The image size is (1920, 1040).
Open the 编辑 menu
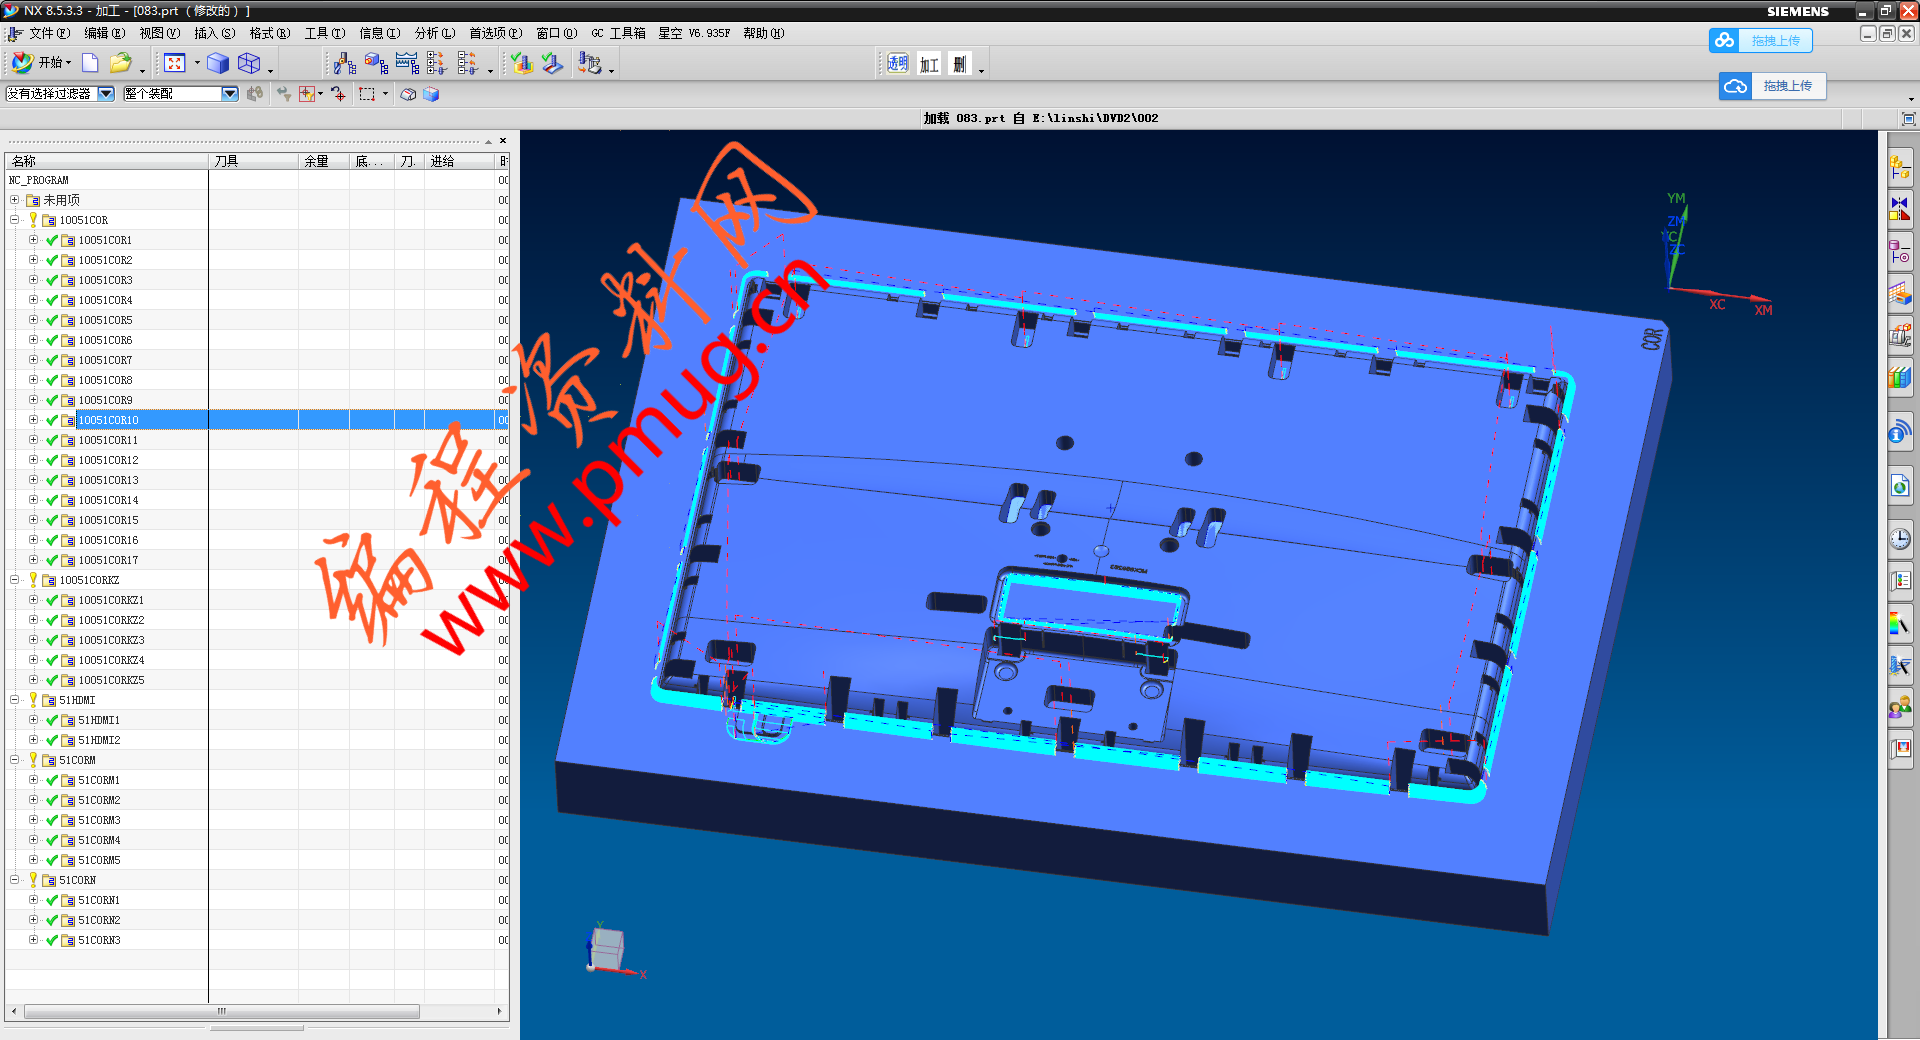point(104,33)
